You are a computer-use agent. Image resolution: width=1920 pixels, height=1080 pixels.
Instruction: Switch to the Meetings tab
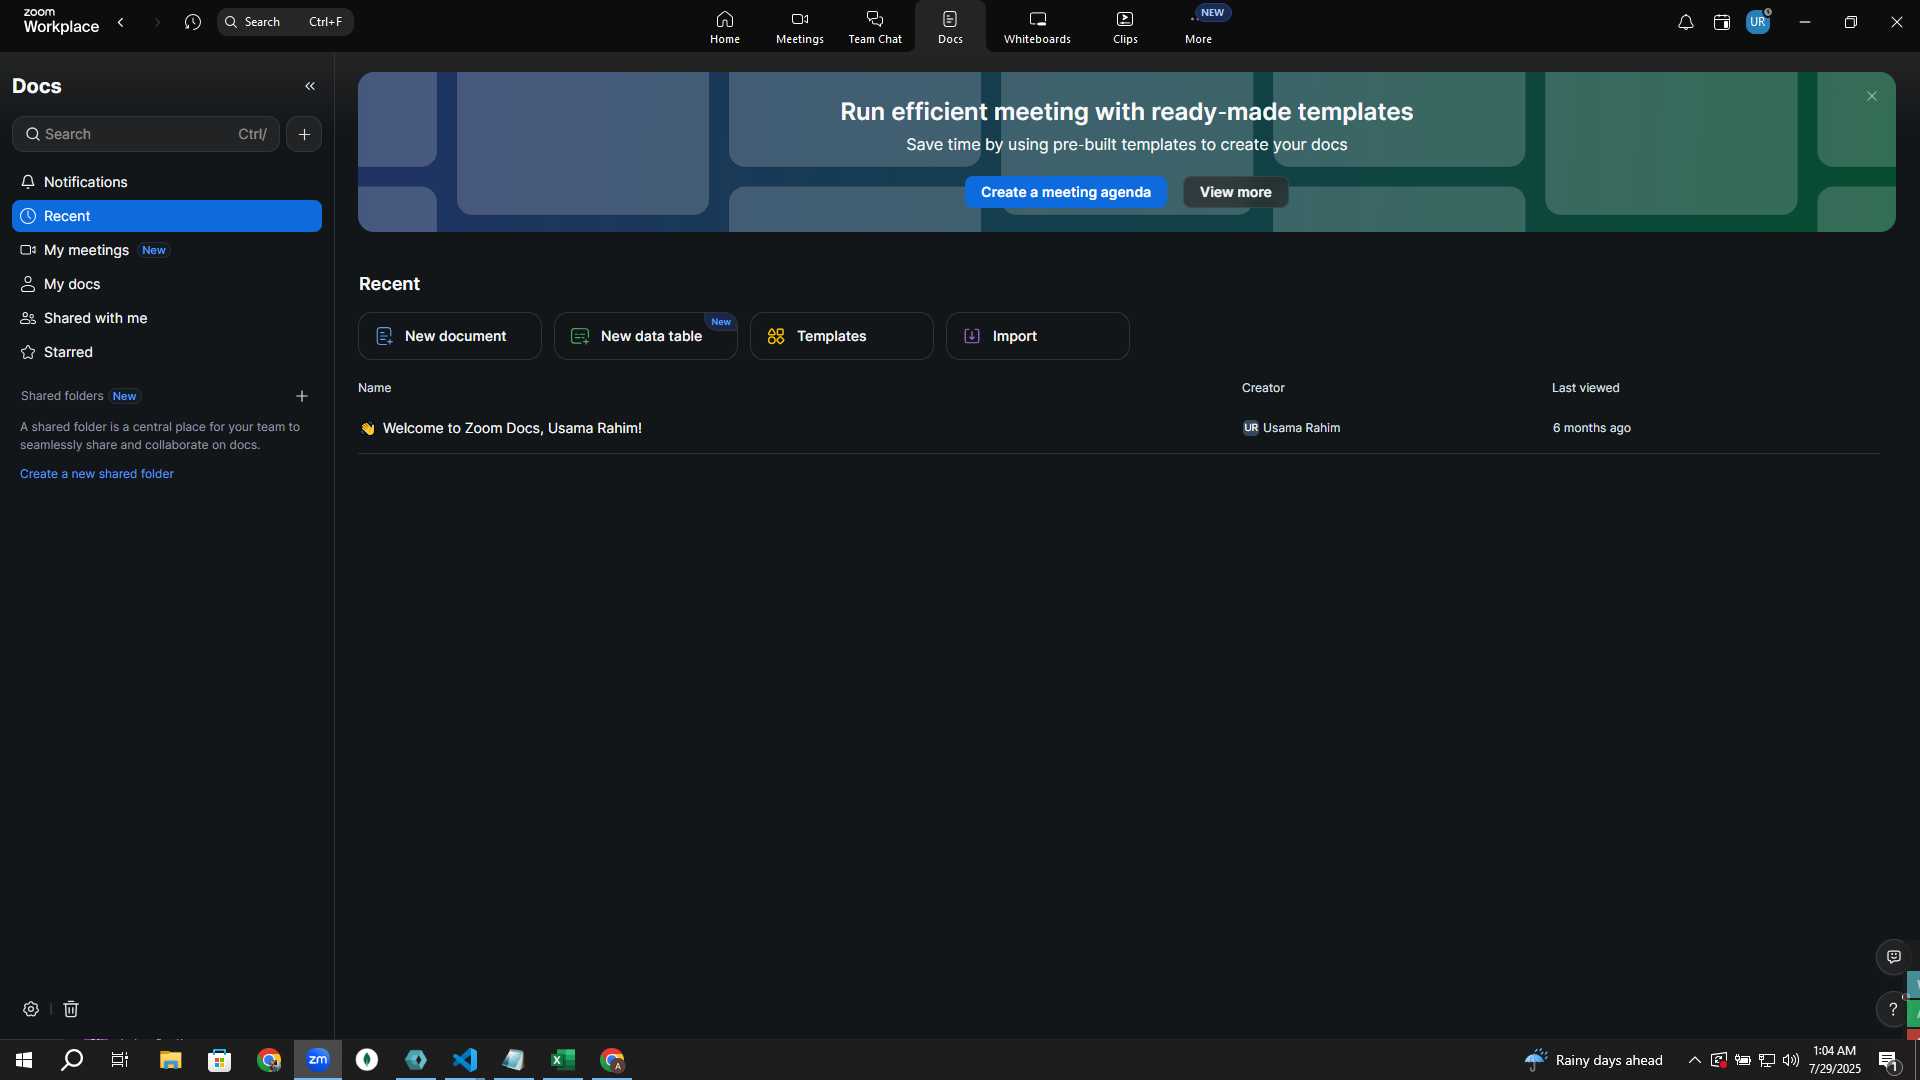pyautogui.click(x=800, y=27)
